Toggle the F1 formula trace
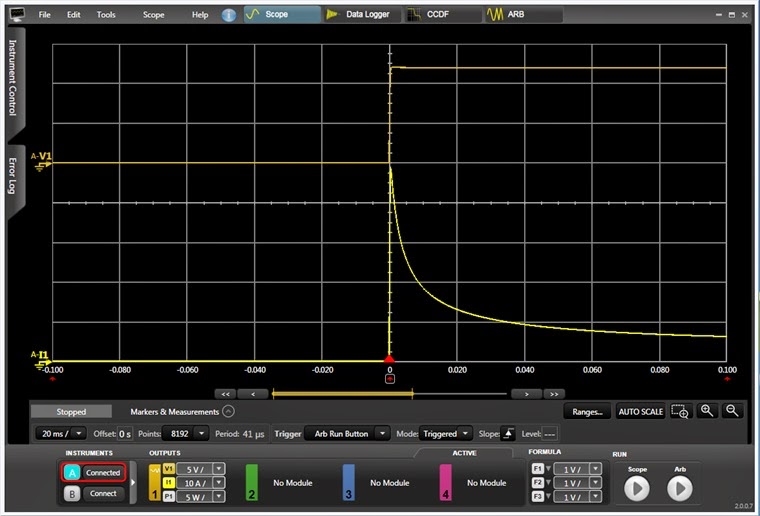The height and width of the screenshot is (516, 760). [538, 469]
